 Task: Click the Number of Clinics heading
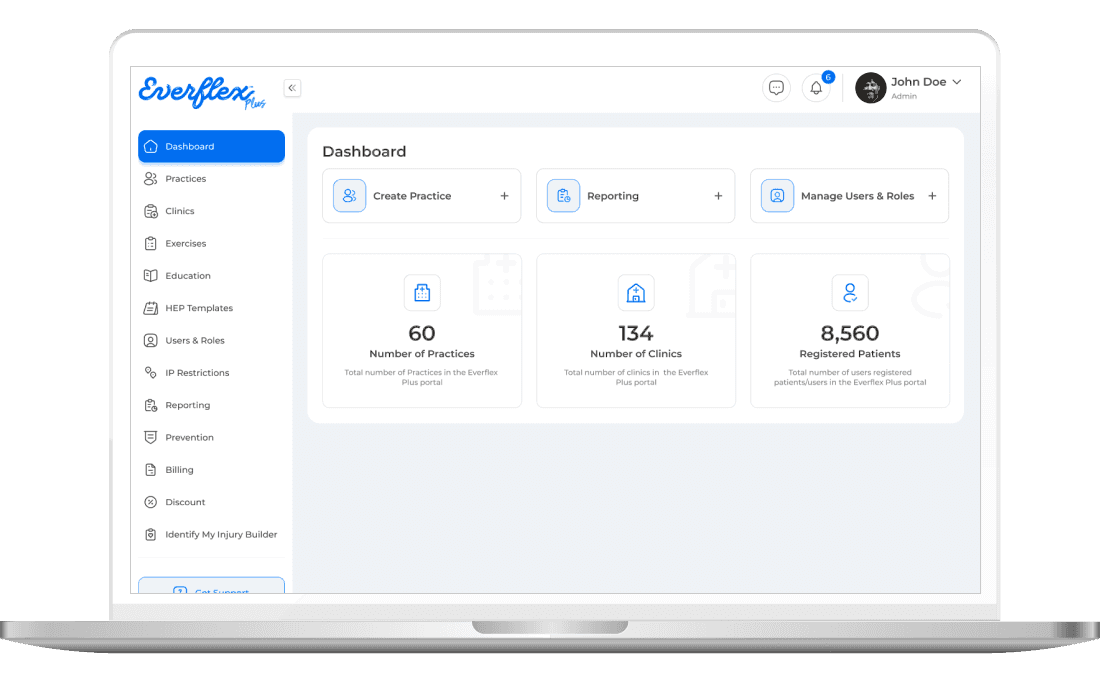point(636,354)
